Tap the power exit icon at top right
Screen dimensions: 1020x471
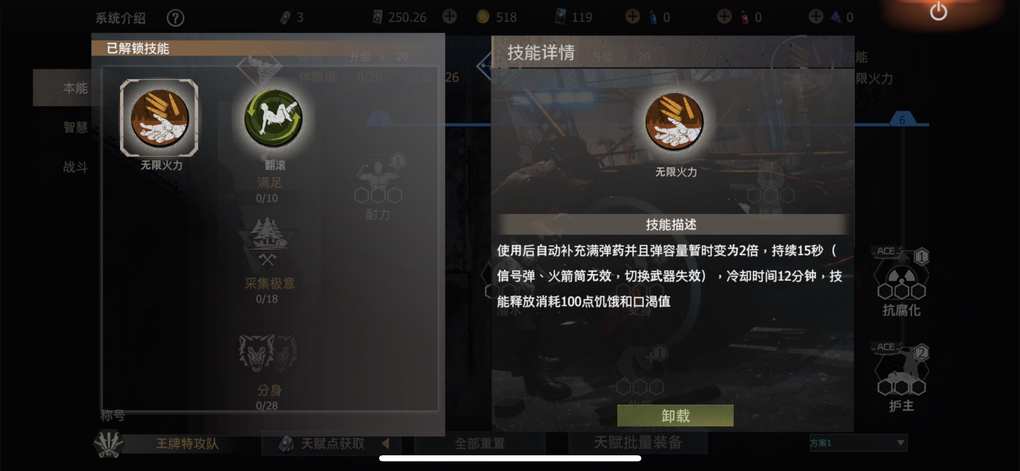[x=938, y=12]
